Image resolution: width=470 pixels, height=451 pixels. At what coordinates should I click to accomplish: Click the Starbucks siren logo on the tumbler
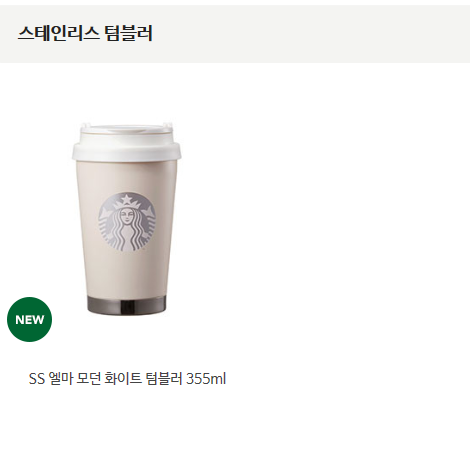tap(127, 222)
